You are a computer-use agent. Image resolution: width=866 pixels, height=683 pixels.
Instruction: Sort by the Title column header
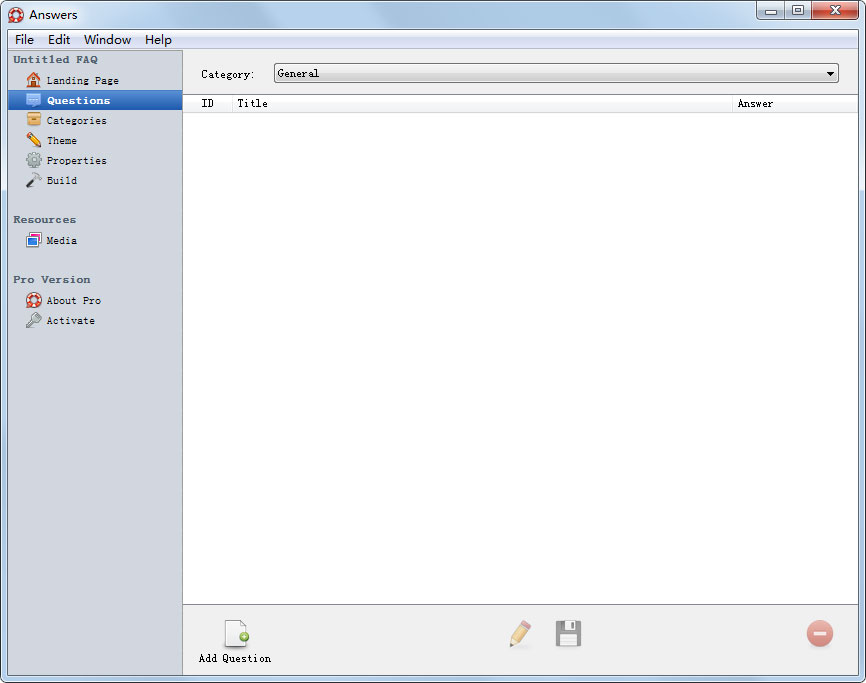pos(483,103)
